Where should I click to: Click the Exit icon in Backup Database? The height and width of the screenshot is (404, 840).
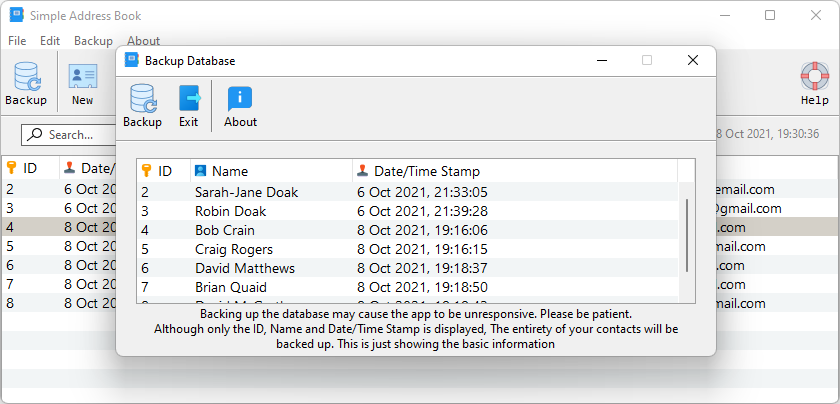[188, 99]
